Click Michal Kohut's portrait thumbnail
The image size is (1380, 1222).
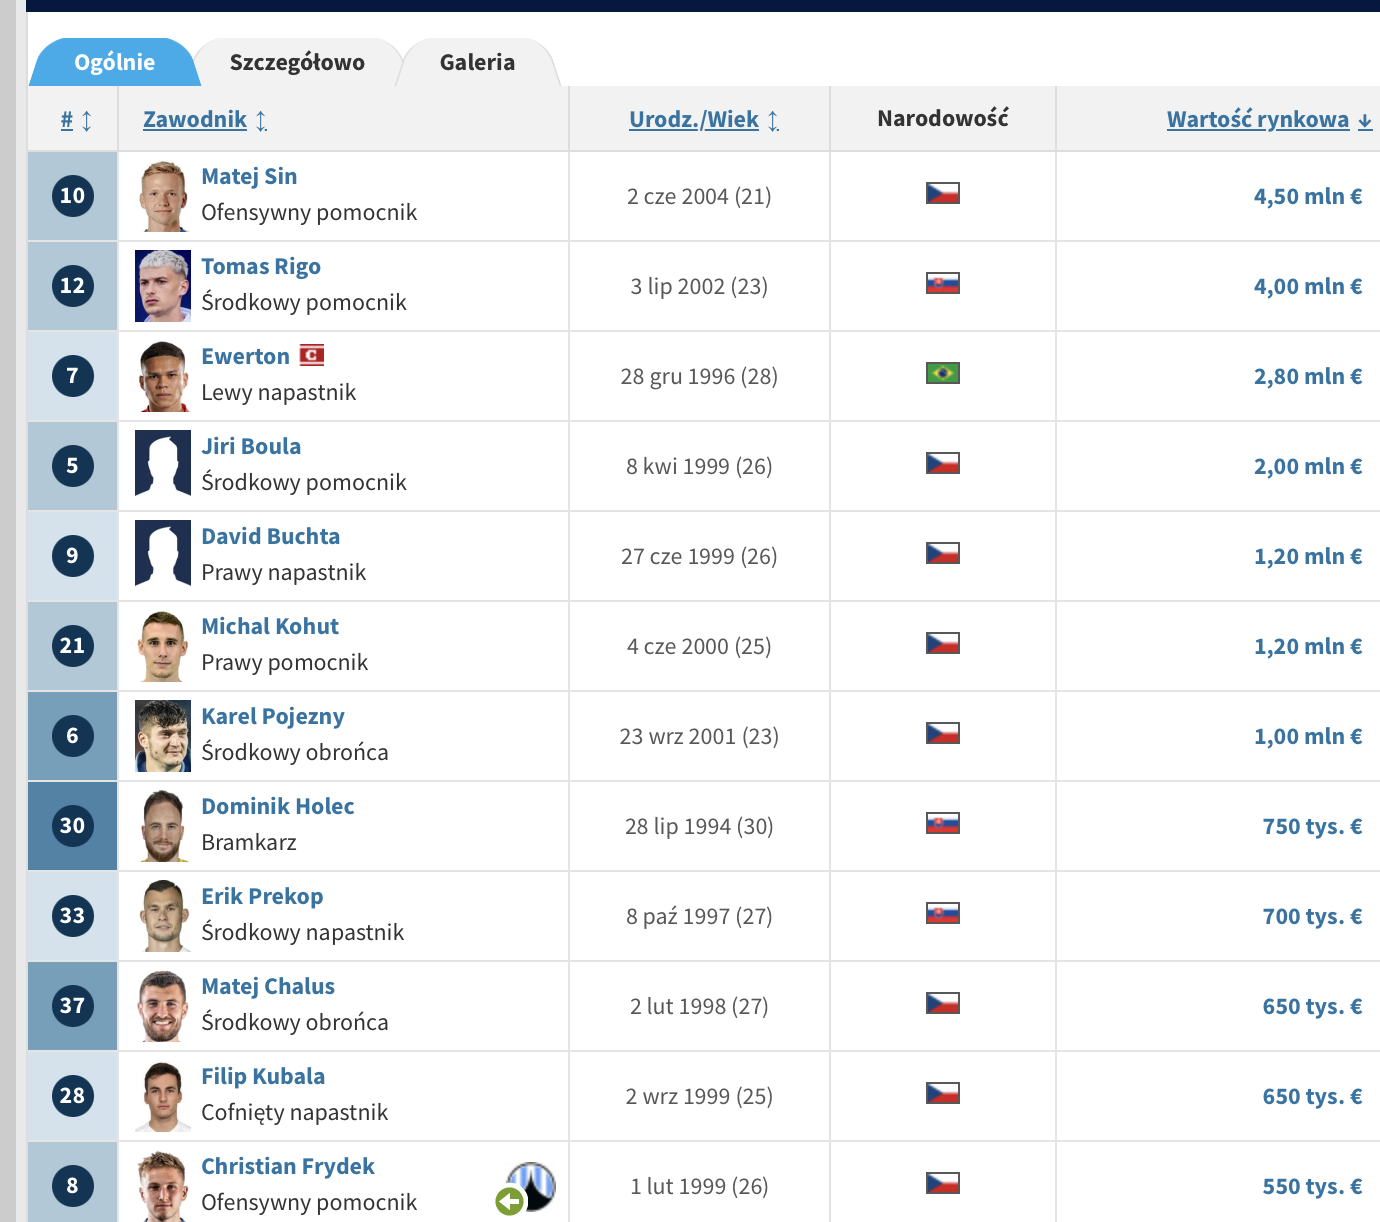[x=162, y=646]
